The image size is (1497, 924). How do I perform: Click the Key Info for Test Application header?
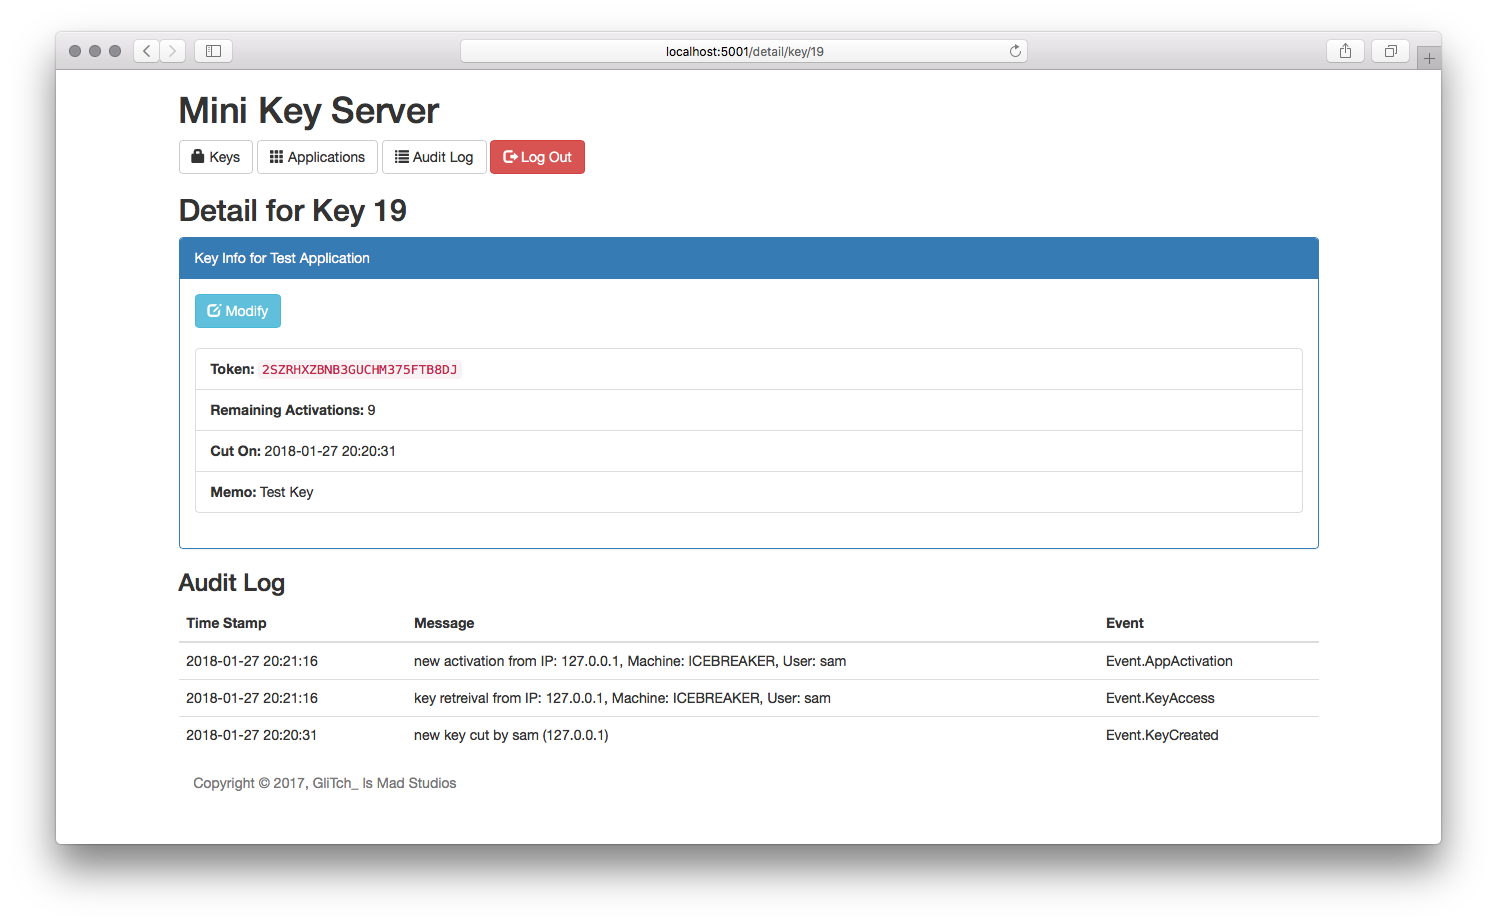click(x=749, y=258)
